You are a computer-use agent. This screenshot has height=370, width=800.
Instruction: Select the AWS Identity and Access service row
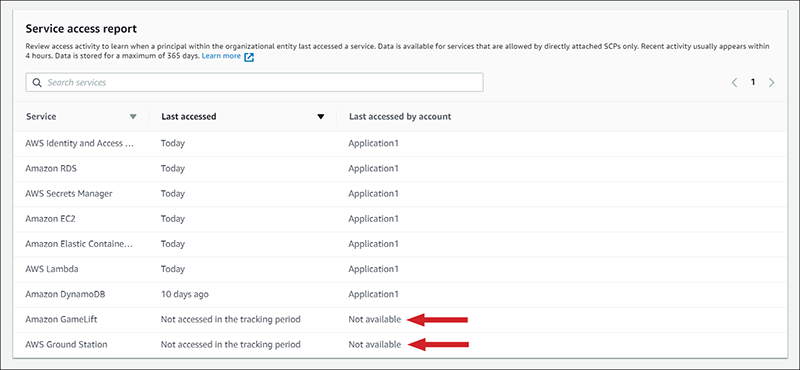tap(400, 143)
